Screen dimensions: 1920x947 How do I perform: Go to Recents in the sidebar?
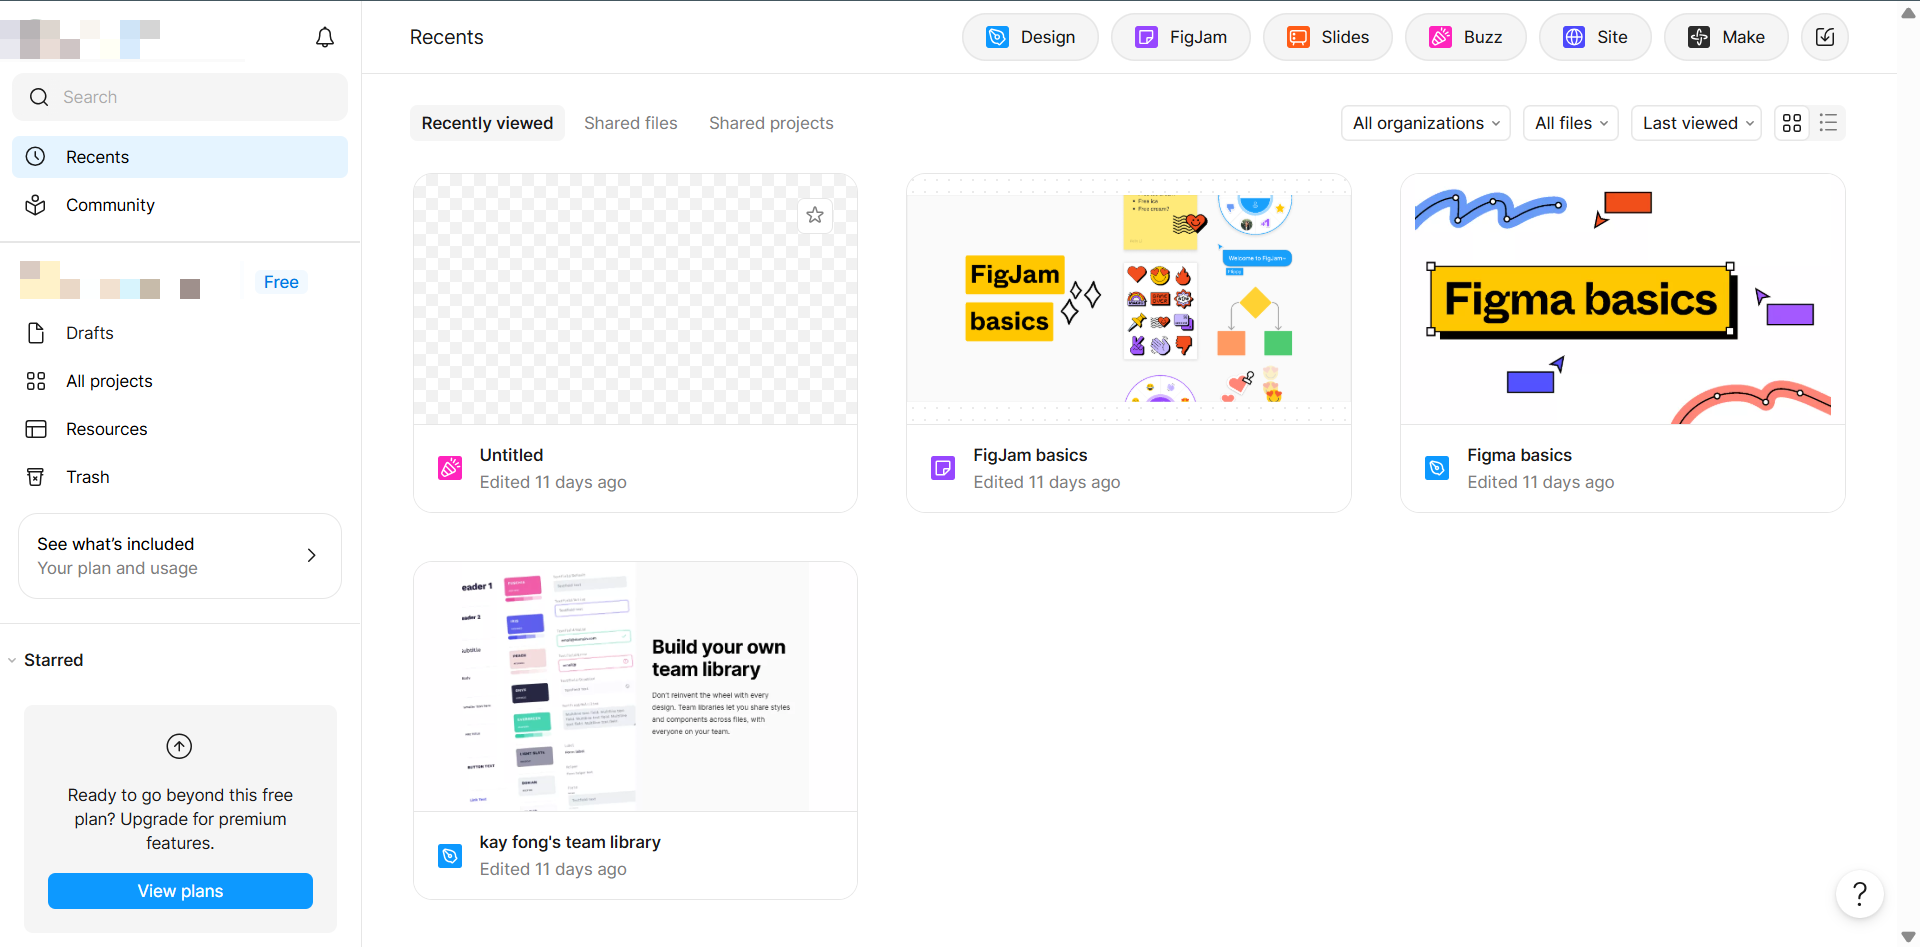pyautogui.click(x=180, y=157)
